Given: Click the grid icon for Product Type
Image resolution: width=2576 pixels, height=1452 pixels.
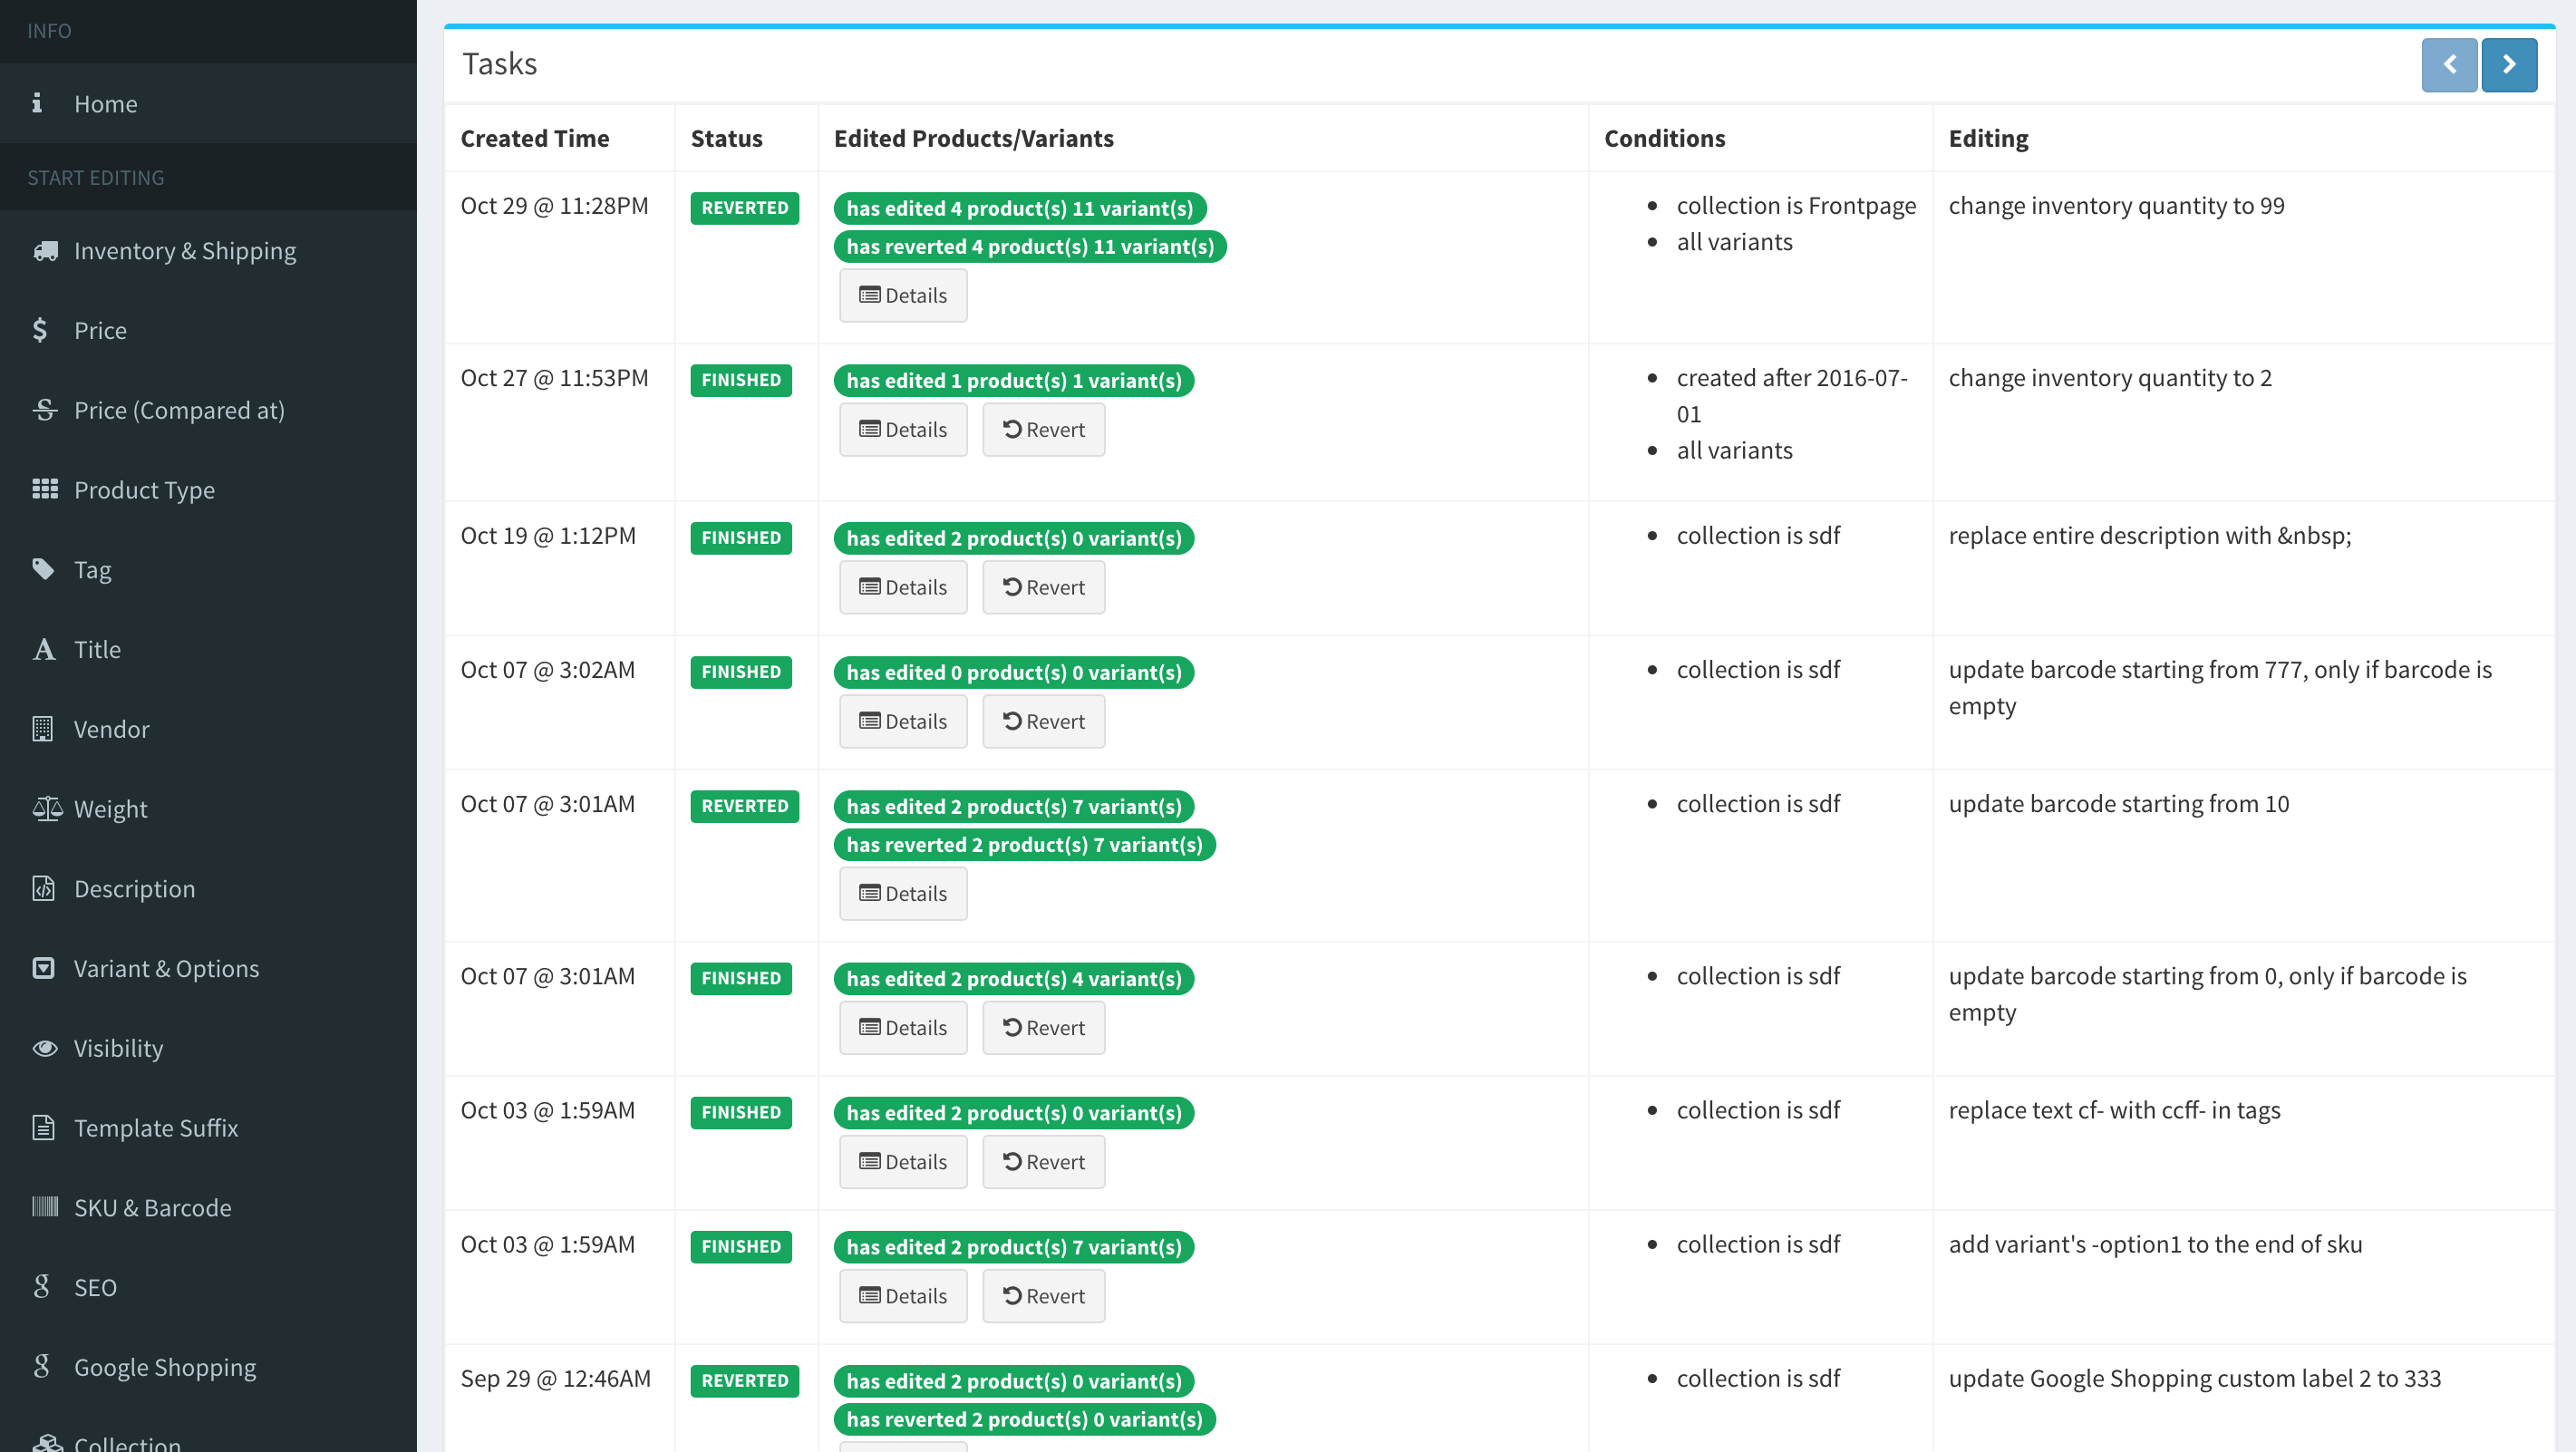Looking at the screenshot, I should (45, 489).
